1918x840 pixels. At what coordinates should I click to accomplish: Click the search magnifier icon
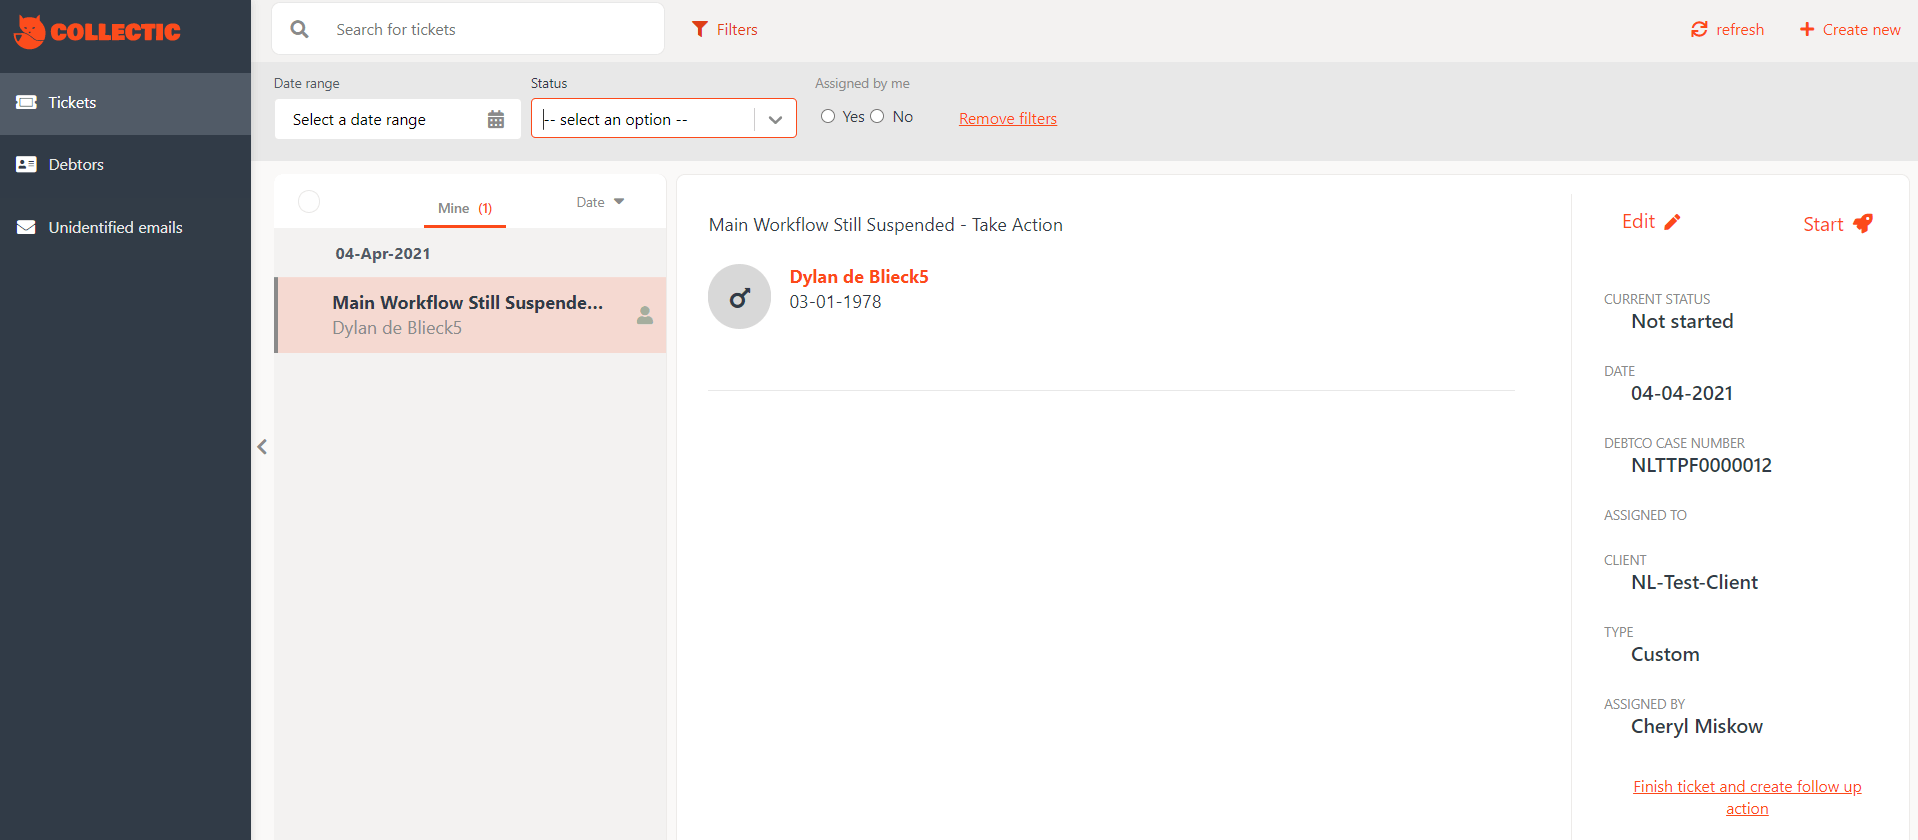pos(299,29)
